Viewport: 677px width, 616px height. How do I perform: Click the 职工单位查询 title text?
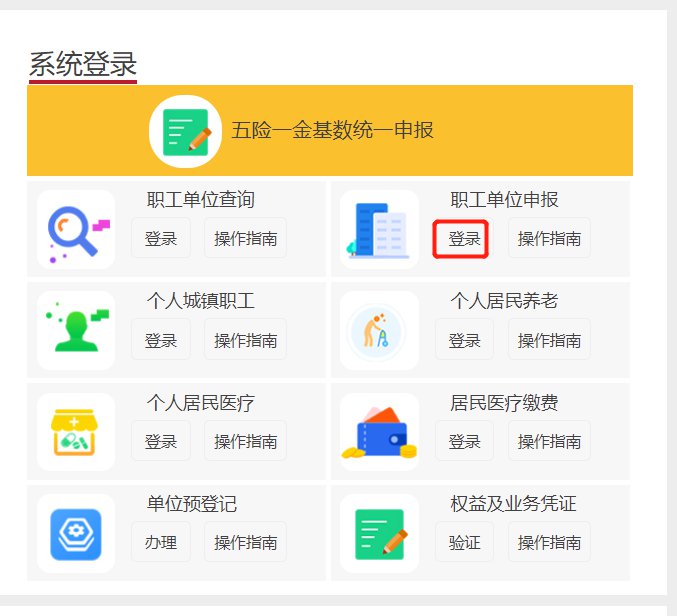tap(200, 199)
